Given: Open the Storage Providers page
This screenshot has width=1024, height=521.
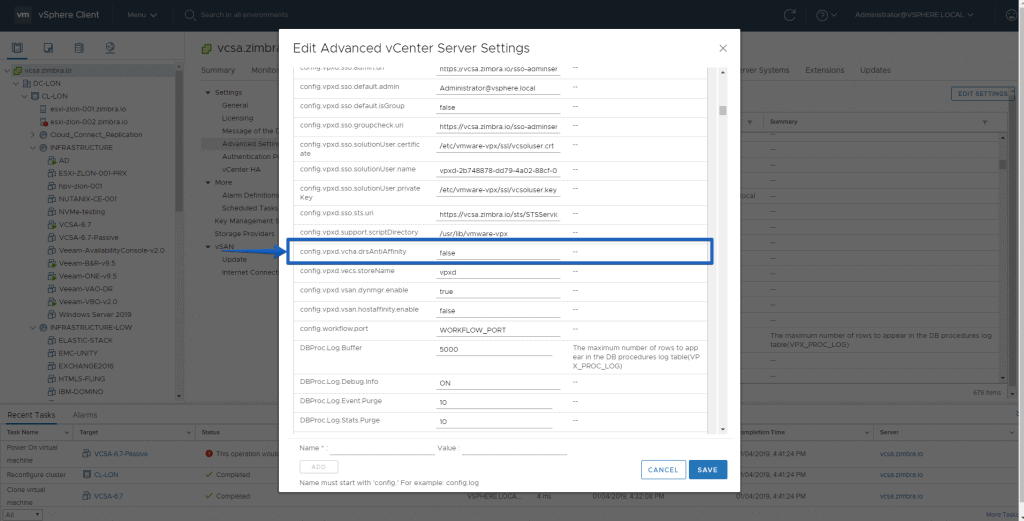Looking at the screenshot, I should 244,234.
